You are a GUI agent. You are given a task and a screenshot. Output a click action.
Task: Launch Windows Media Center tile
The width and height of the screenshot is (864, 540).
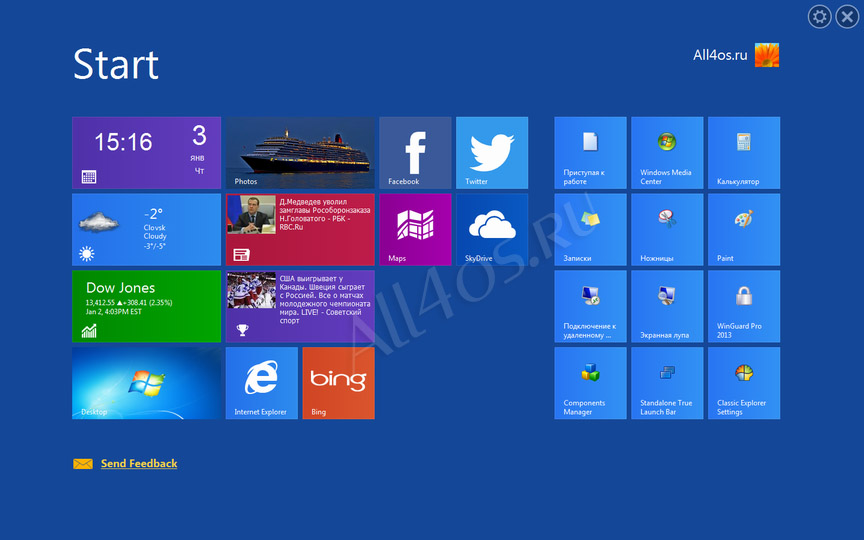pyautogui.click(x=667, y=153)
